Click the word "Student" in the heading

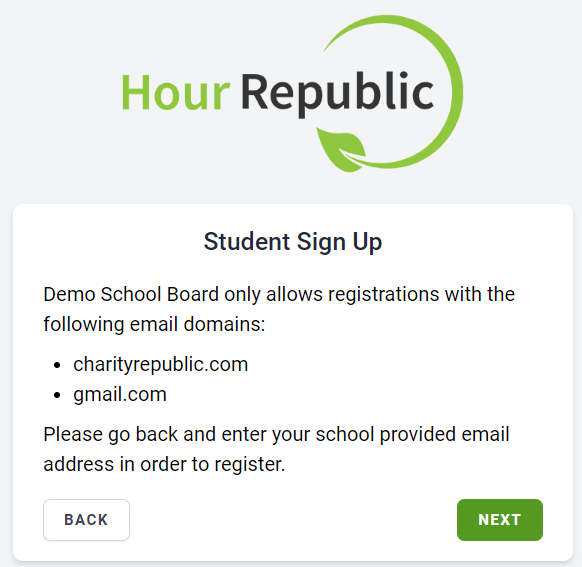[247, 242]
